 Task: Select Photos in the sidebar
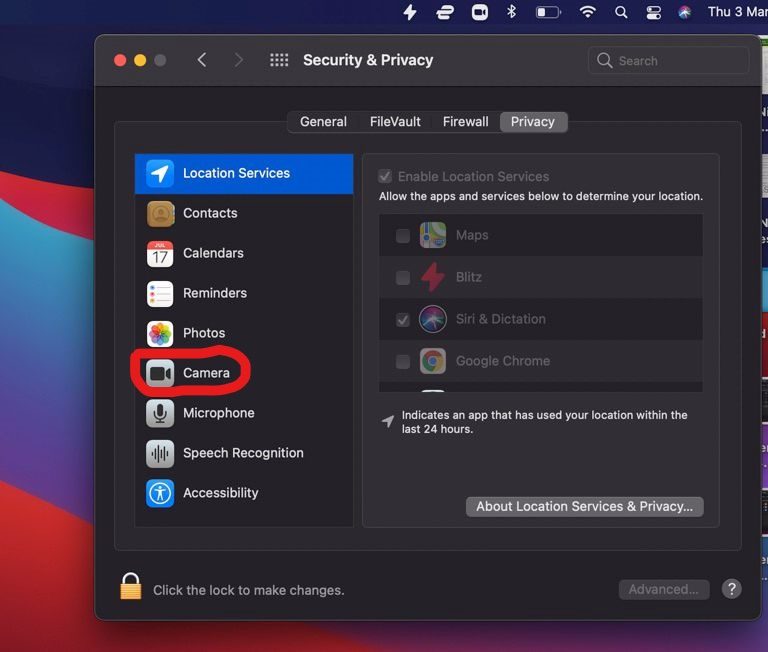coord(203,333)
